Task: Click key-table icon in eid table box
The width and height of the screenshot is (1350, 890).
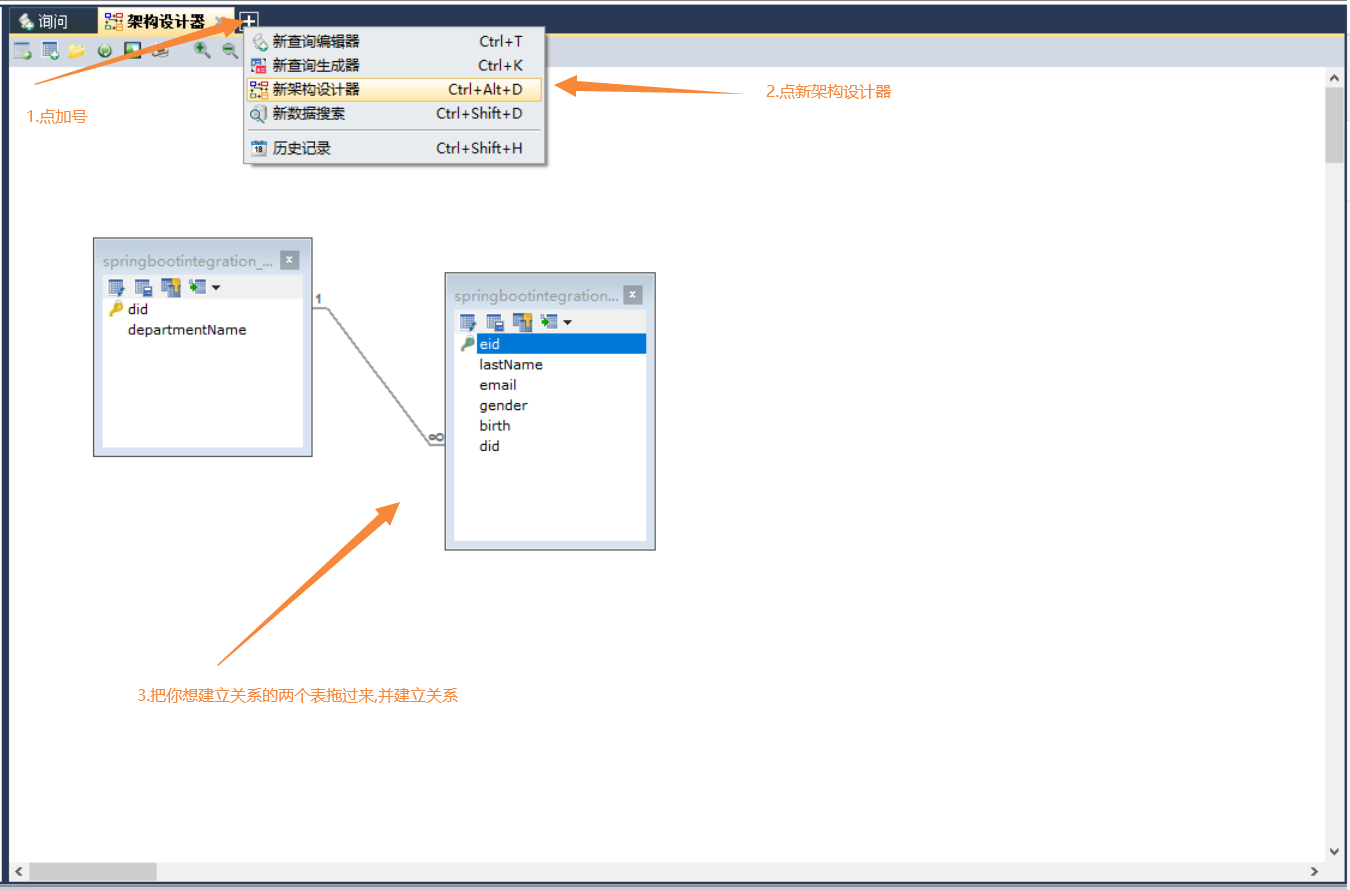Action: point(522,322)
